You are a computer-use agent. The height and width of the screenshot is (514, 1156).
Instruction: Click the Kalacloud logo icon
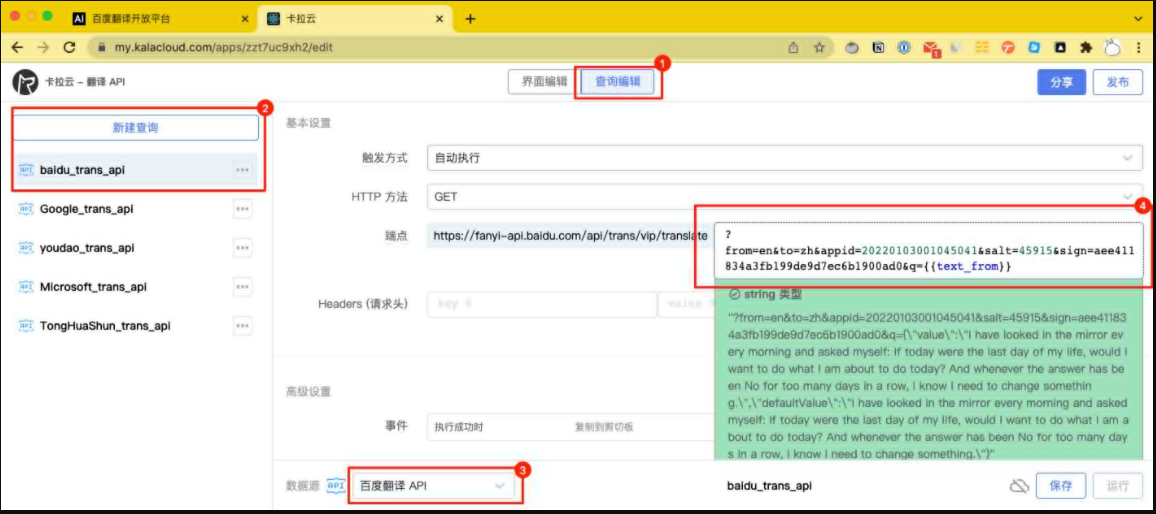[x=25, y=83]
